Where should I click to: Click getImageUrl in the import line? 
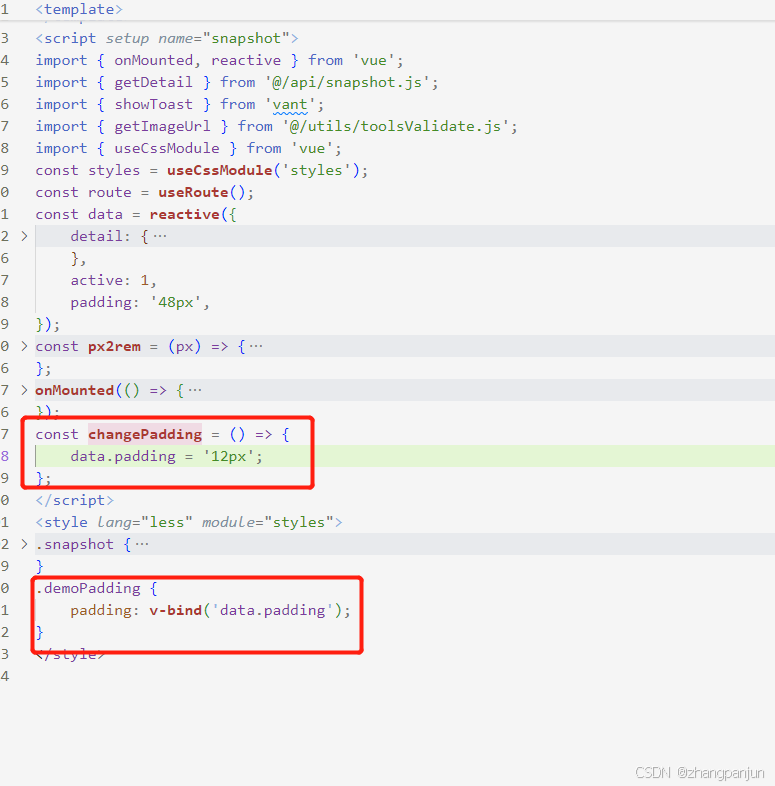tap(162, 127)
